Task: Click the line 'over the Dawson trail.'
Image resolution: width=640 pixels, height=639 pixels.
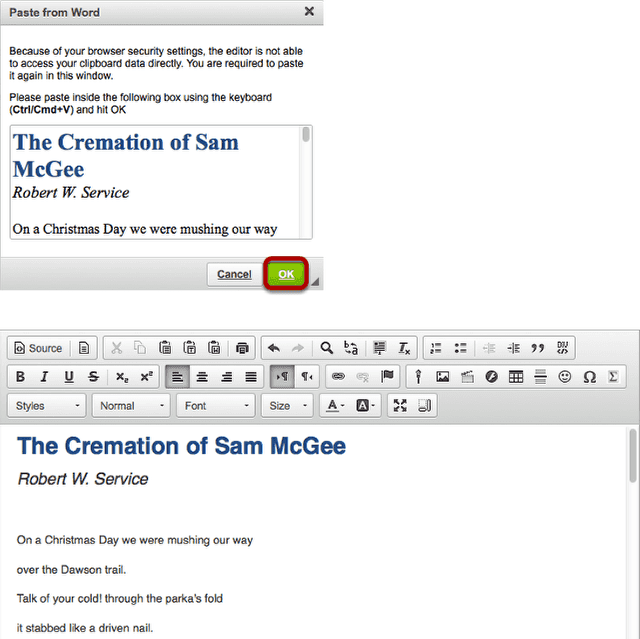Action: [71, 570]
